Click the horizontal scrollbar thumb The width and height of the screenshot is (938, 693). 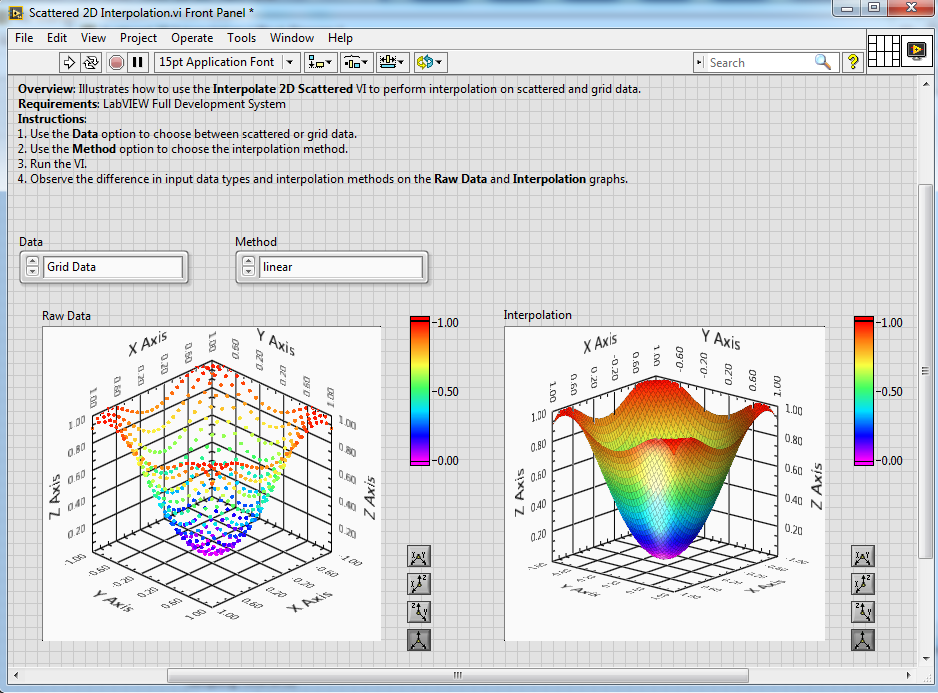coord(458,675)
